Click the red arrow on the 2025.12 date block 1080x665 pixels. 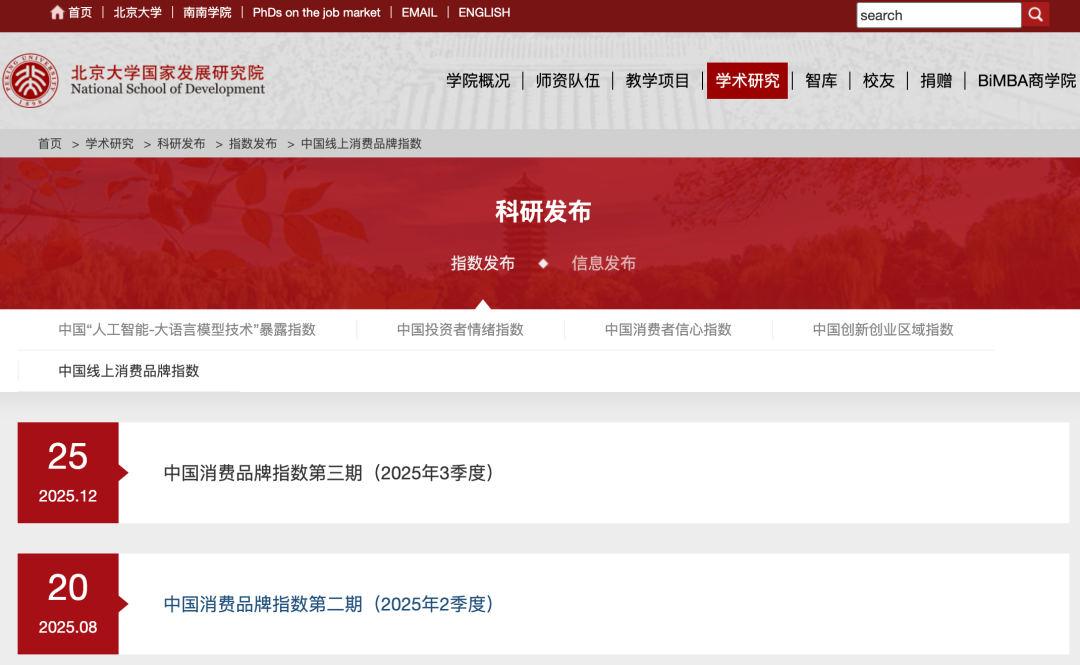tap(122, 472)
